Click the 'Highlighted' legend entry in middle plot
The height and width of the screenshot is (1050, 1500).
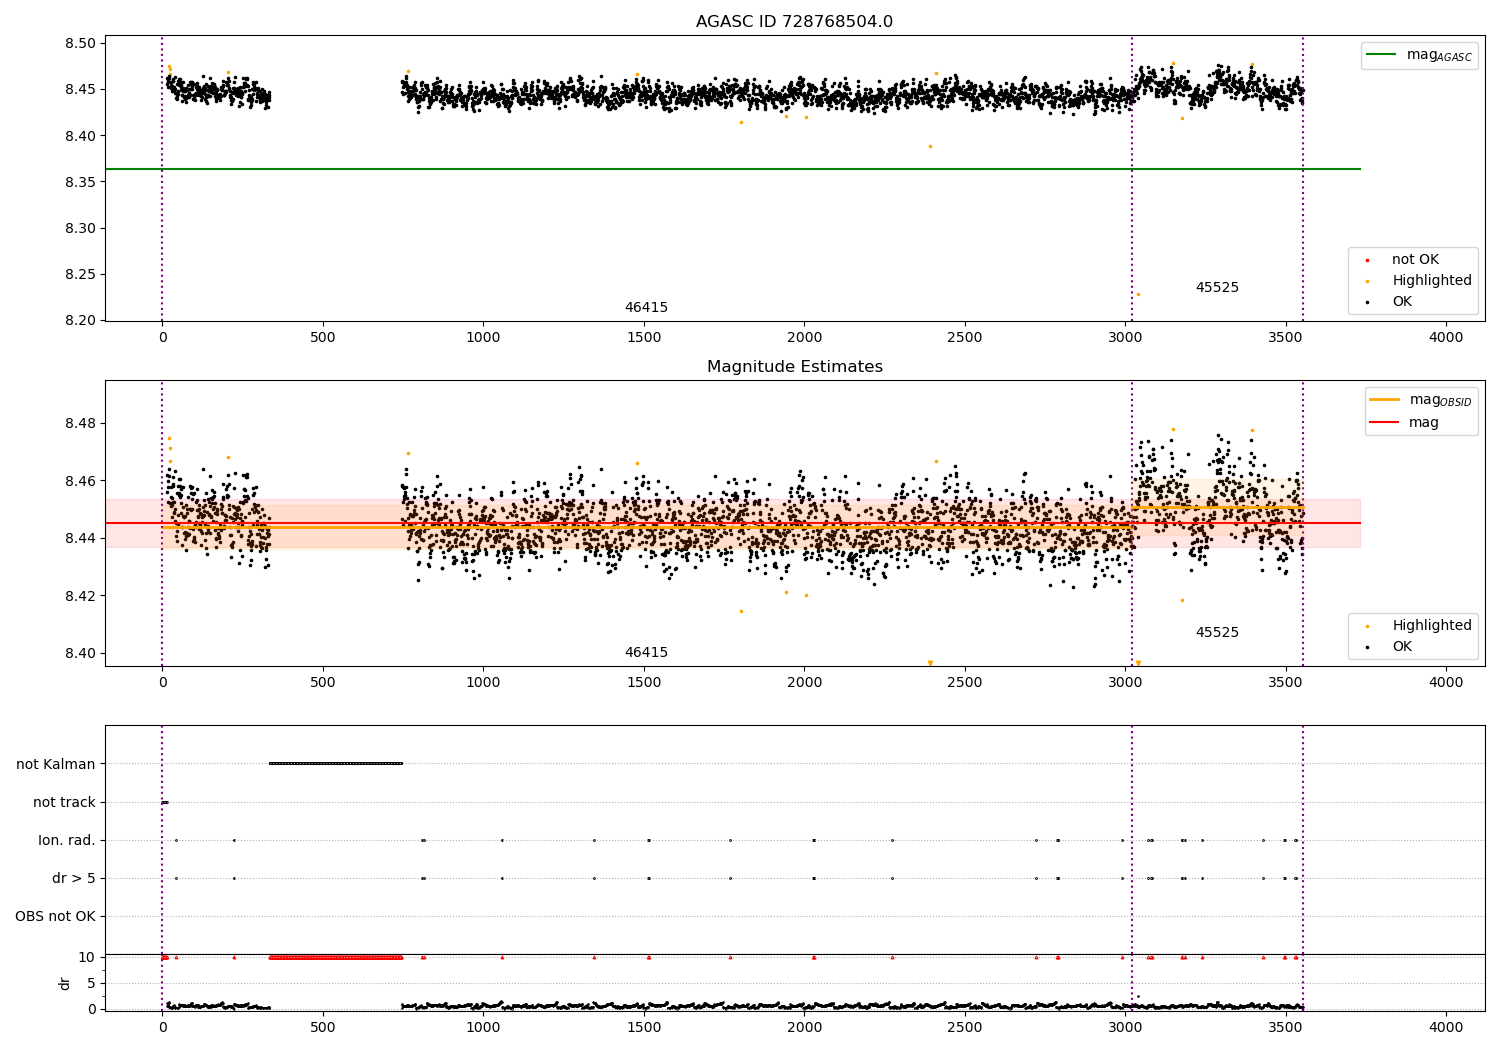1431,626
